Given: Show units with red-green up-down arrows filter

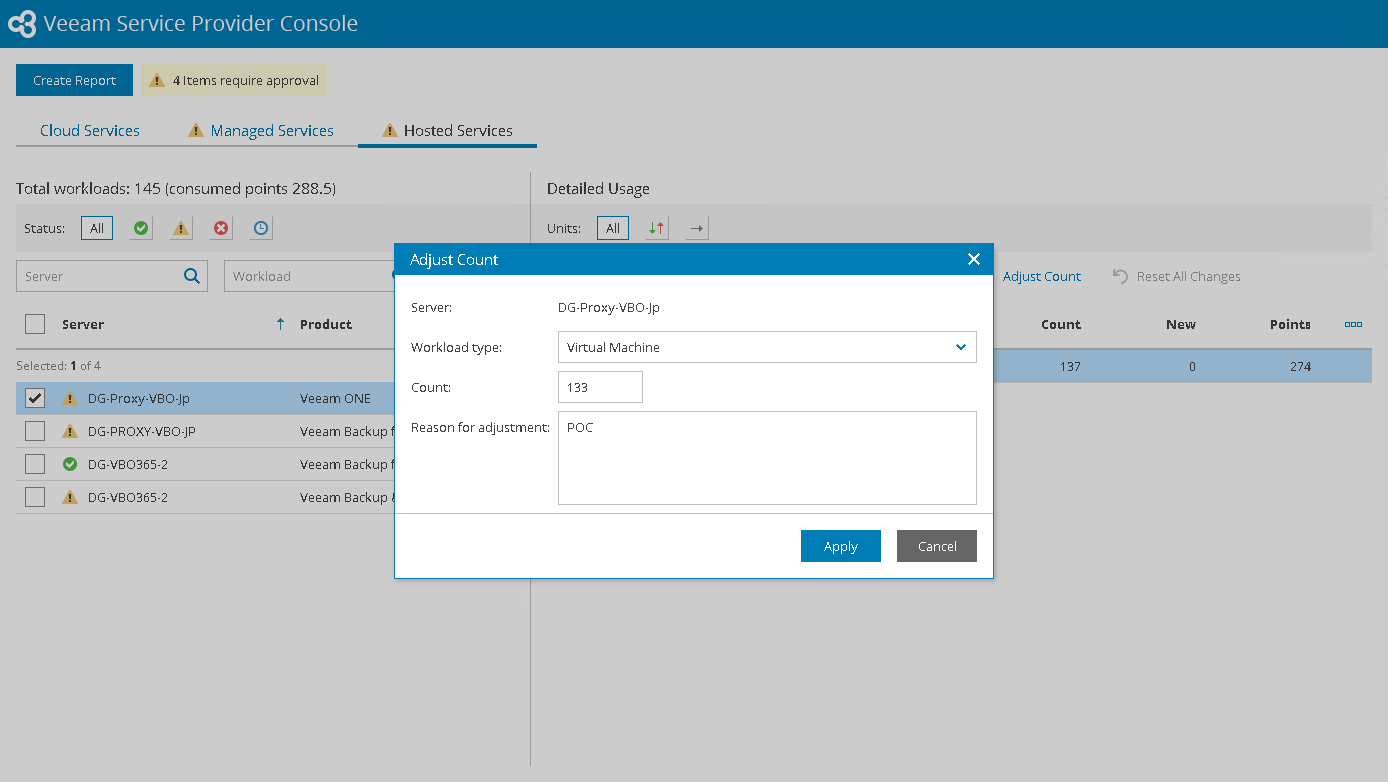Looking at the screenshot, I should click(x=657, y=228).
